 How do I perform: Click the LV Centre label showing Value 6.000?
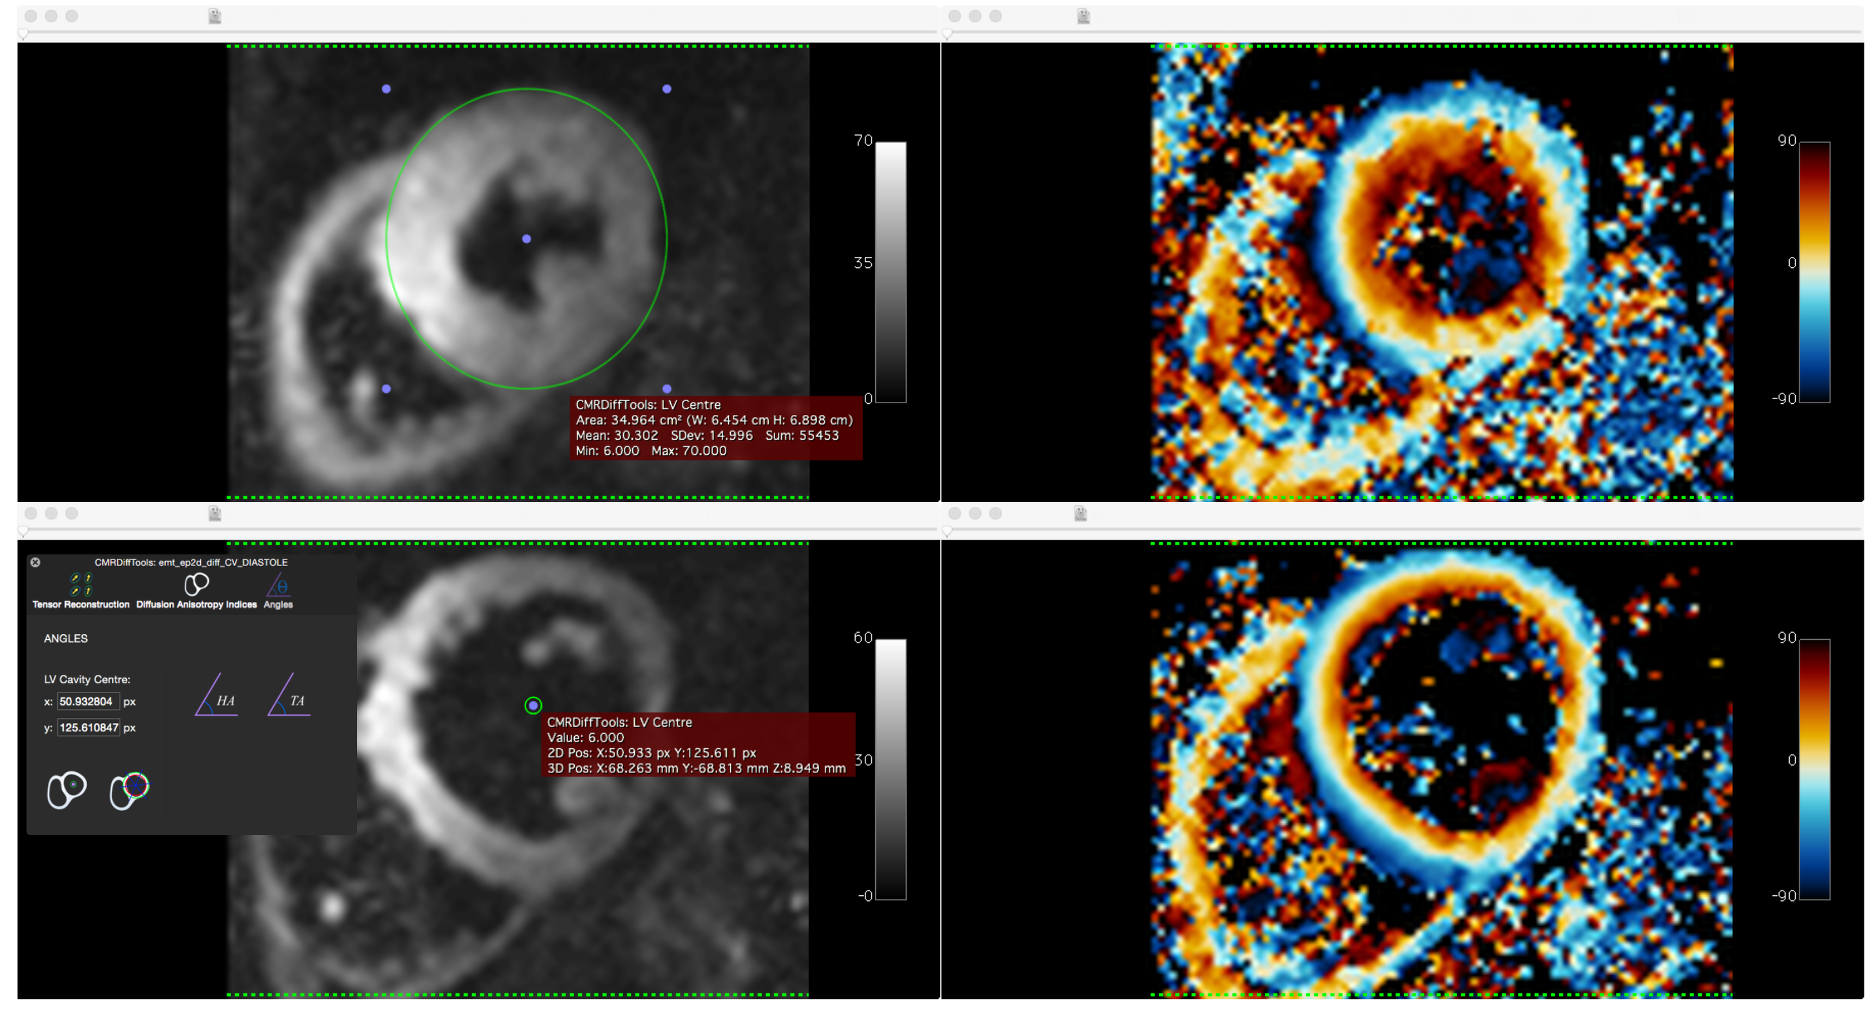pos(697,745)
